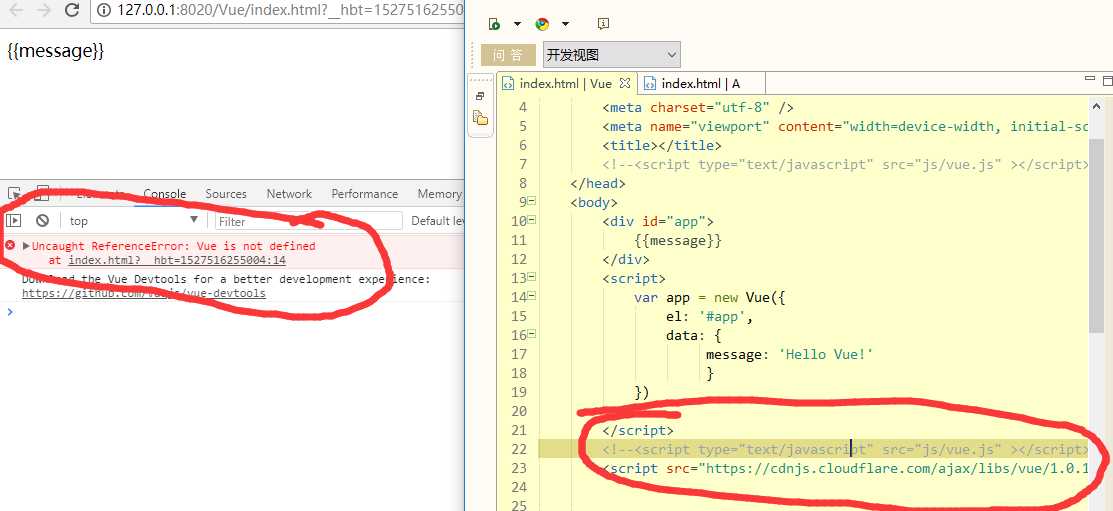
Task: Collapse the body fold marker on line 9
Action: click(x=532, y=202)
